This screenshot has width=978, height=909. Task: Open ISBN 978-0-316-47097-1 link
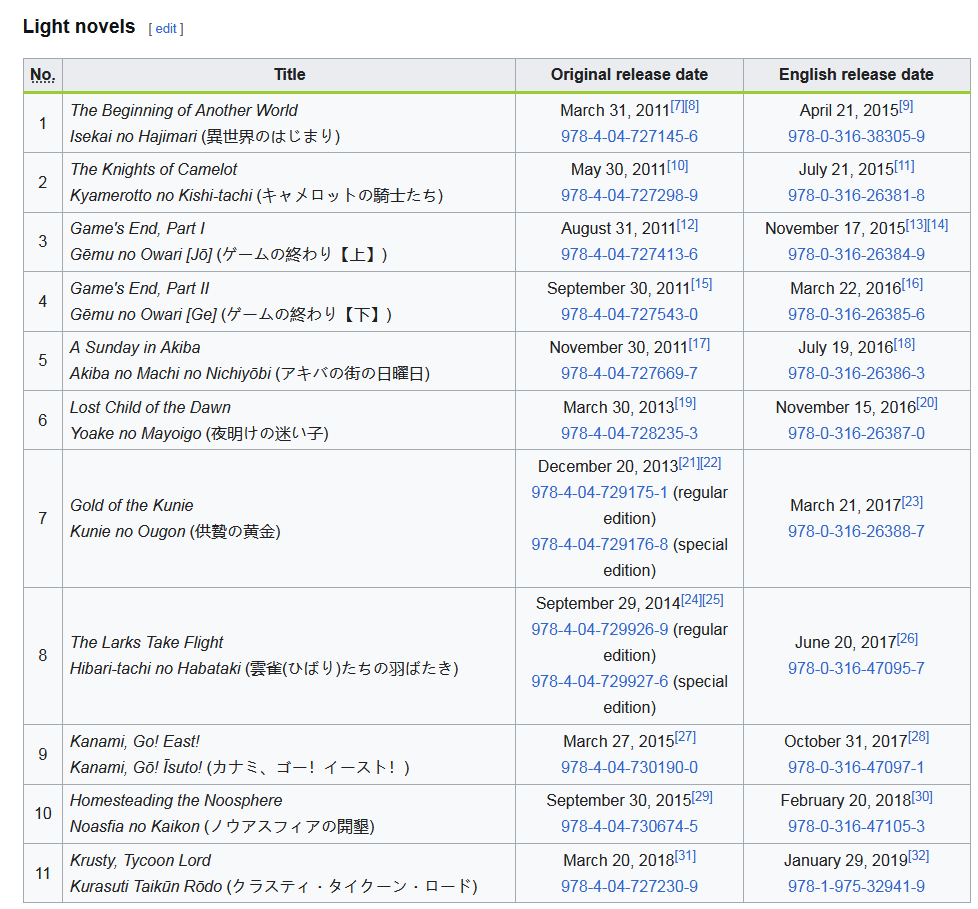pos(856,767)
